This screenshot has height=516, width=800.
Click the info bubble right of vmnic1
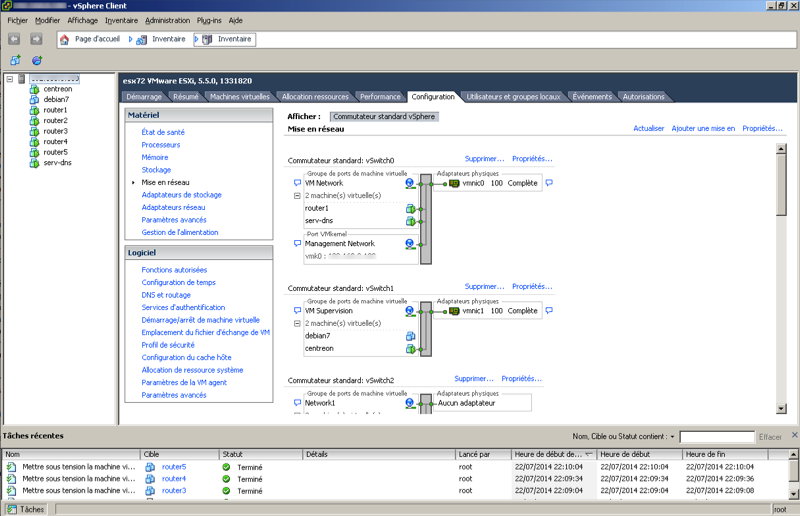(x=549, y=311)
